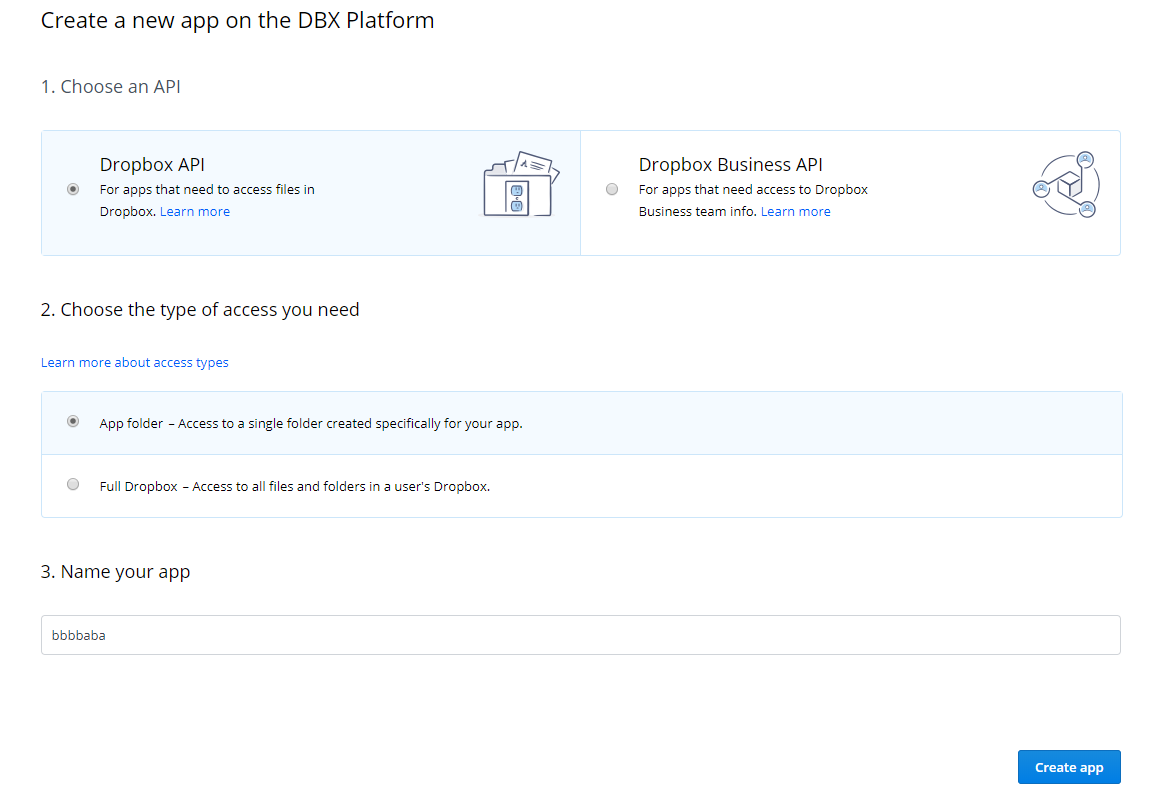Click the App folder option description text
The height and width of the screenshot is (795, 1168).
311,423
